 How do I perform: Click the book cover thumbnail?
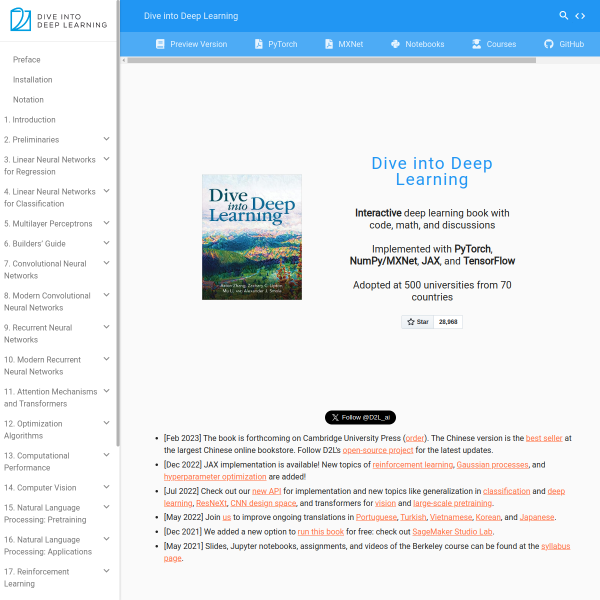click(x=252, y=237)
